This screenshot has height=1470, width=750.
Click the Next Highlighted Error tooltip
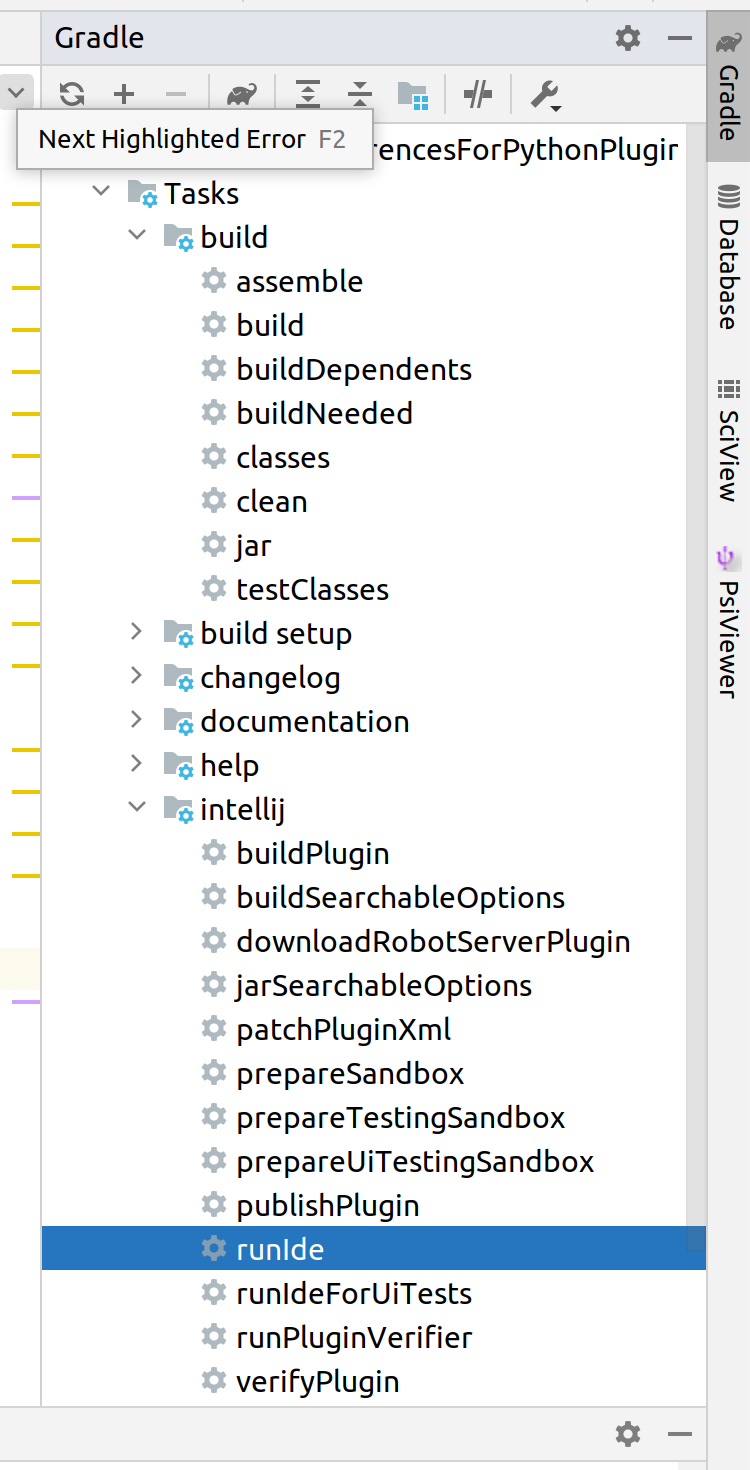[x=196, y=139]
